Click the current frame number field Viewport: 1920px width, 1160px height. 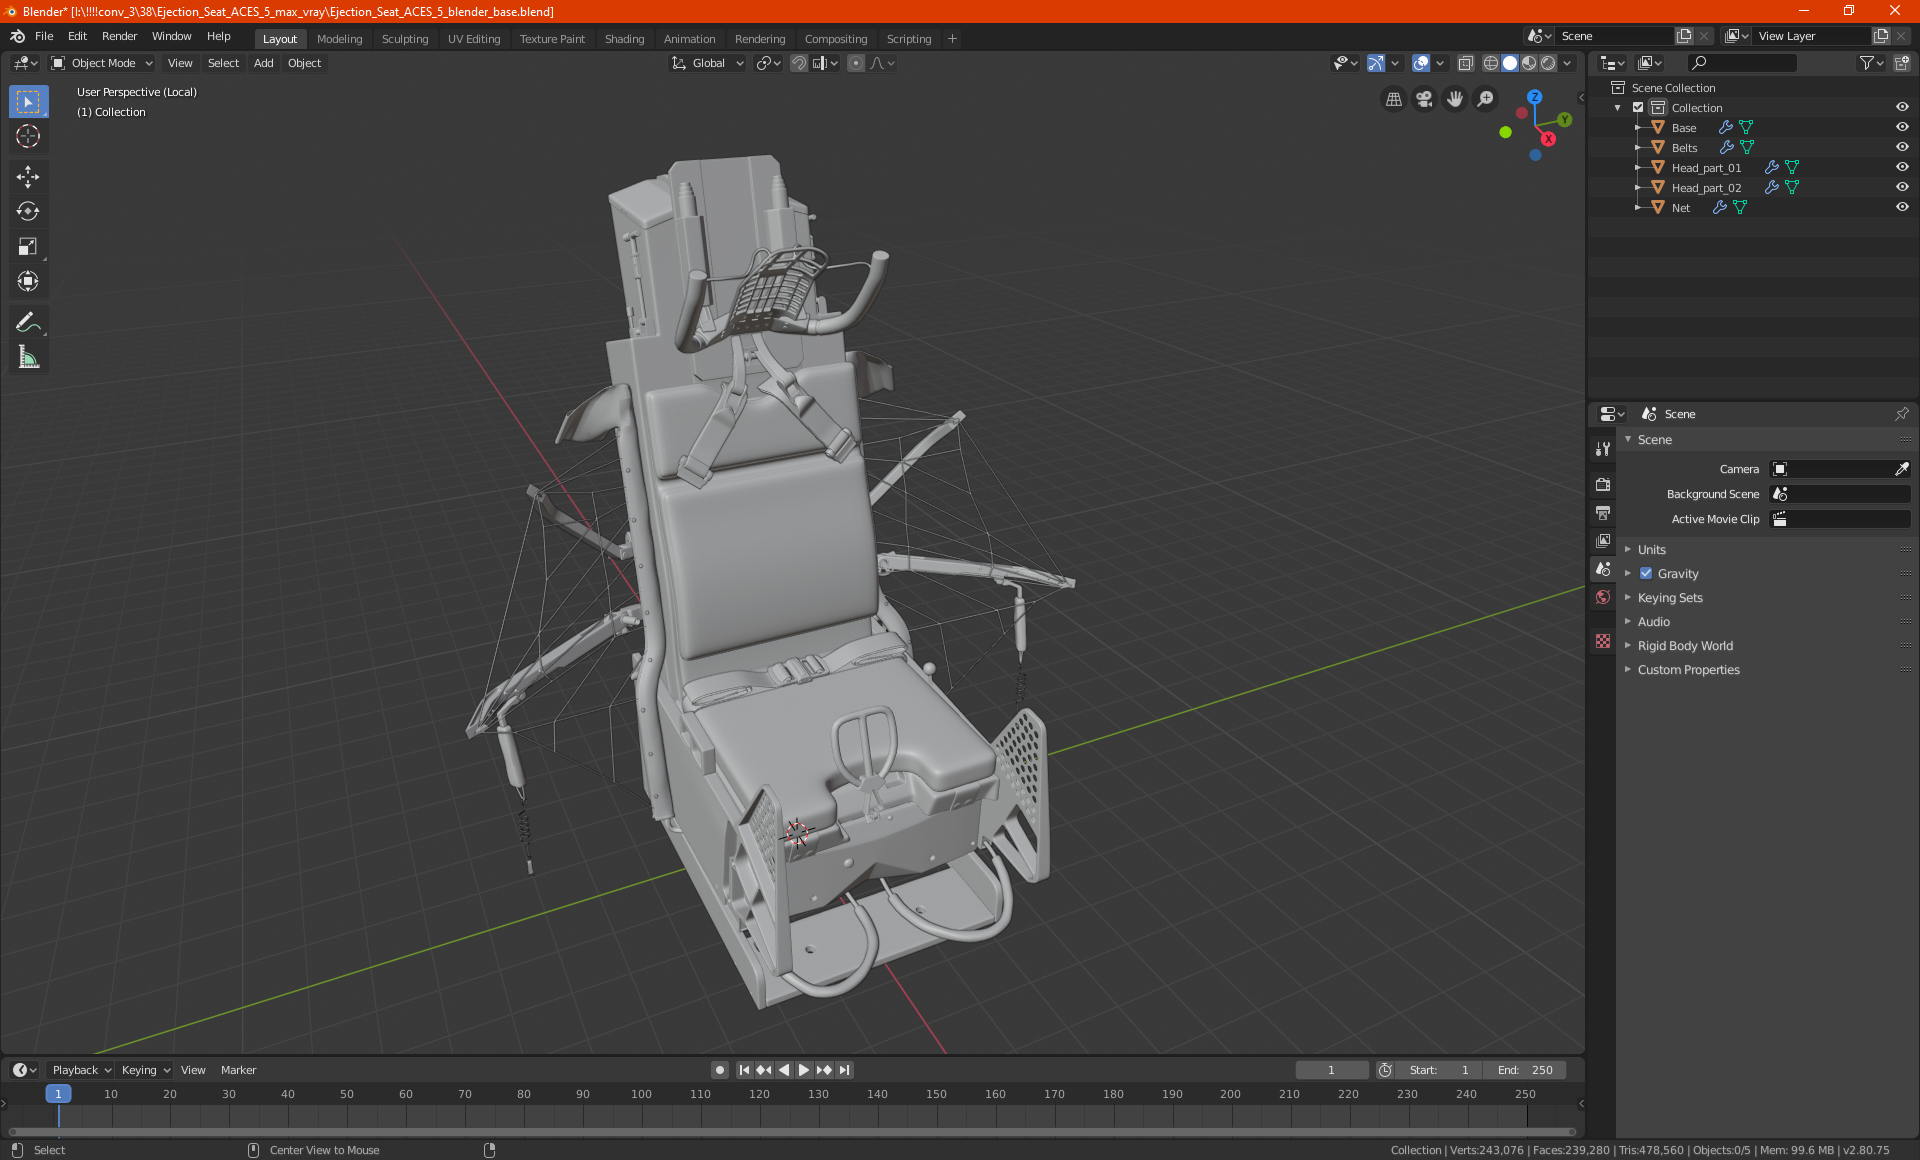click(x=1331, y=1070)
